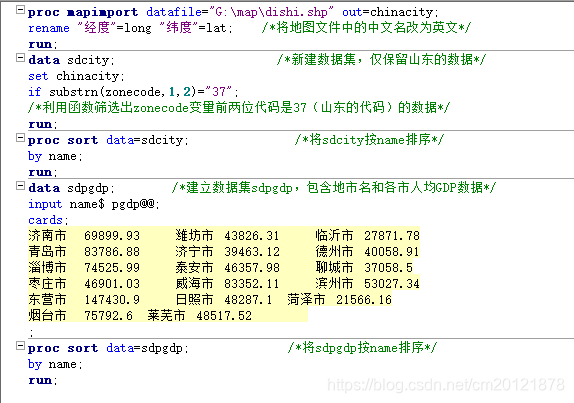Screen dimensions: 574x403
Task: Click the 'cards;' statement
Action: 48,220
